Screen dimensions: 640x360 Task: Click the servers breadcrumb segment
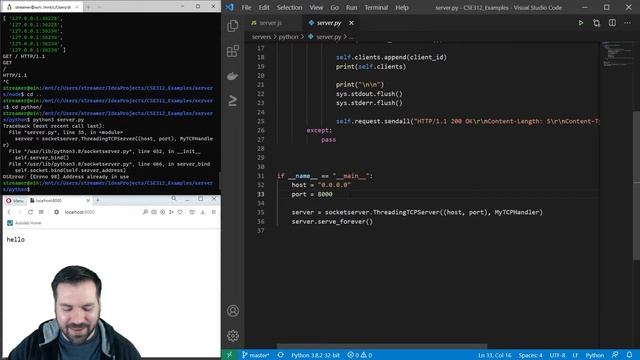tap(261, 37)
